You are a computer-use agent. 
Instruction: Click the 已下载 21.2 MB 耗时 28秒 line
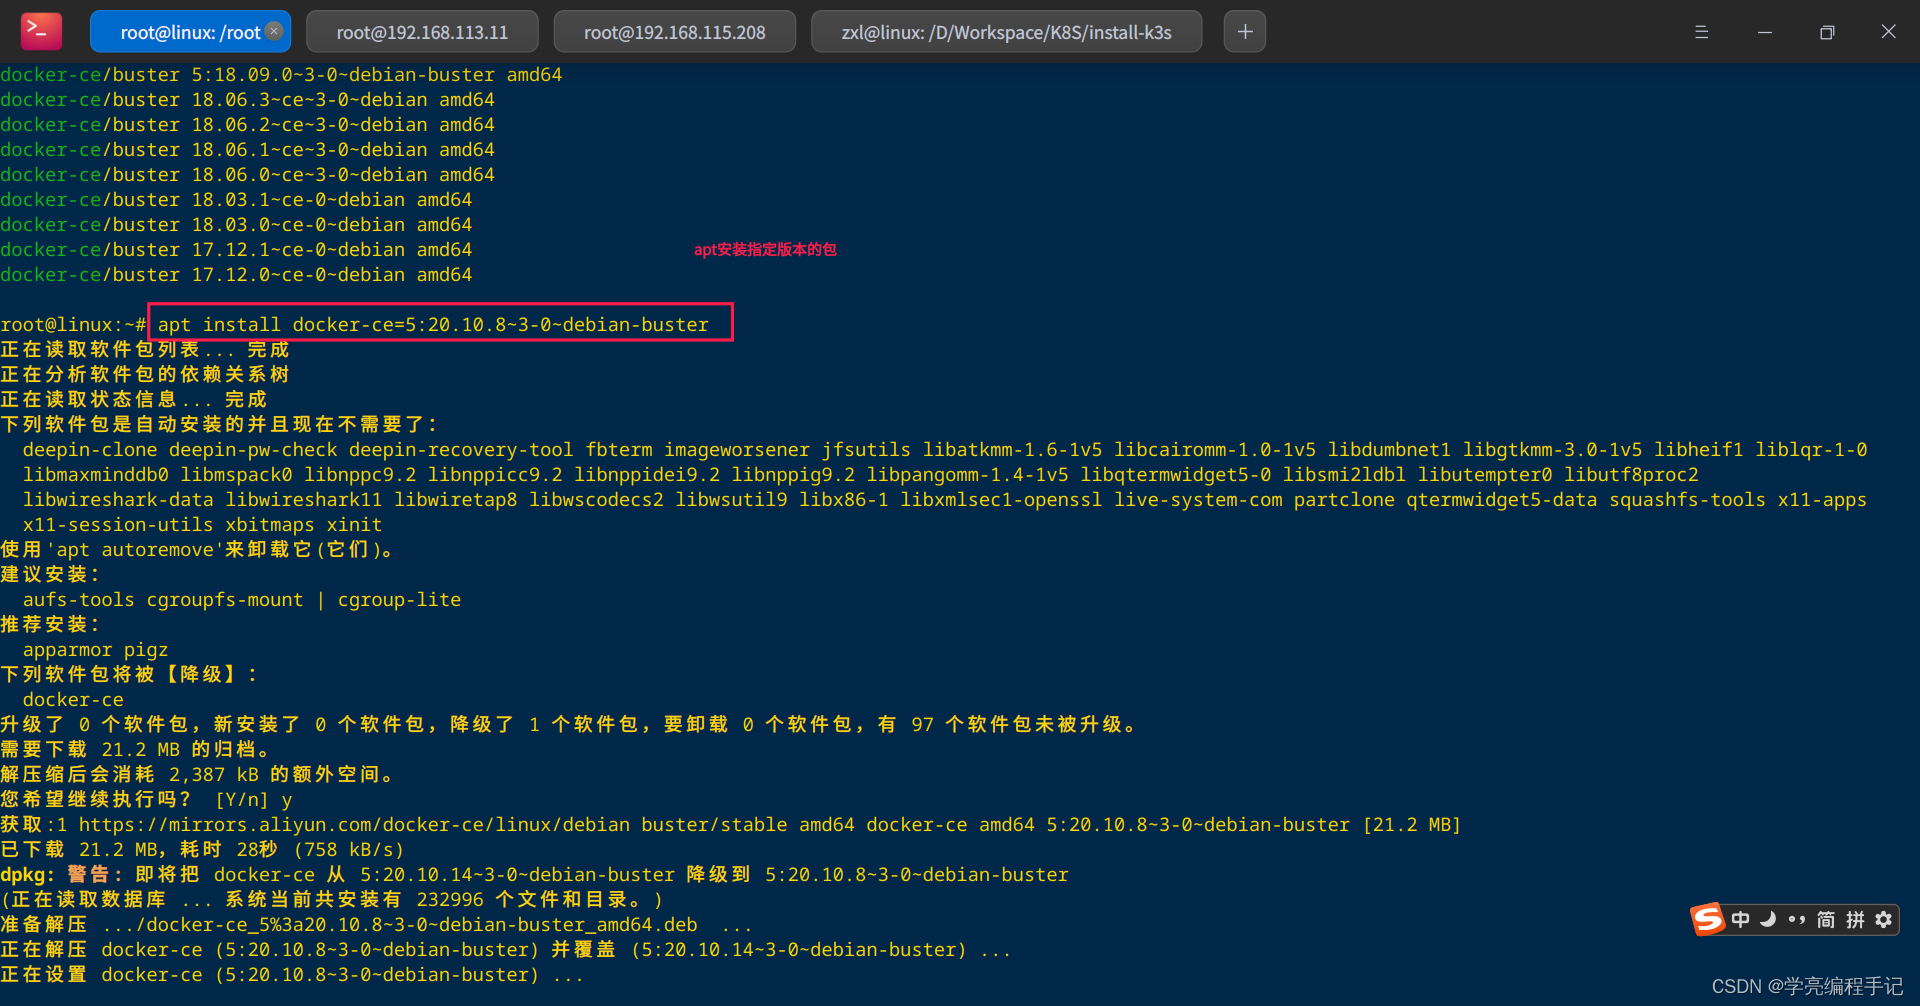pyautogui.click(x=202, y=849)
